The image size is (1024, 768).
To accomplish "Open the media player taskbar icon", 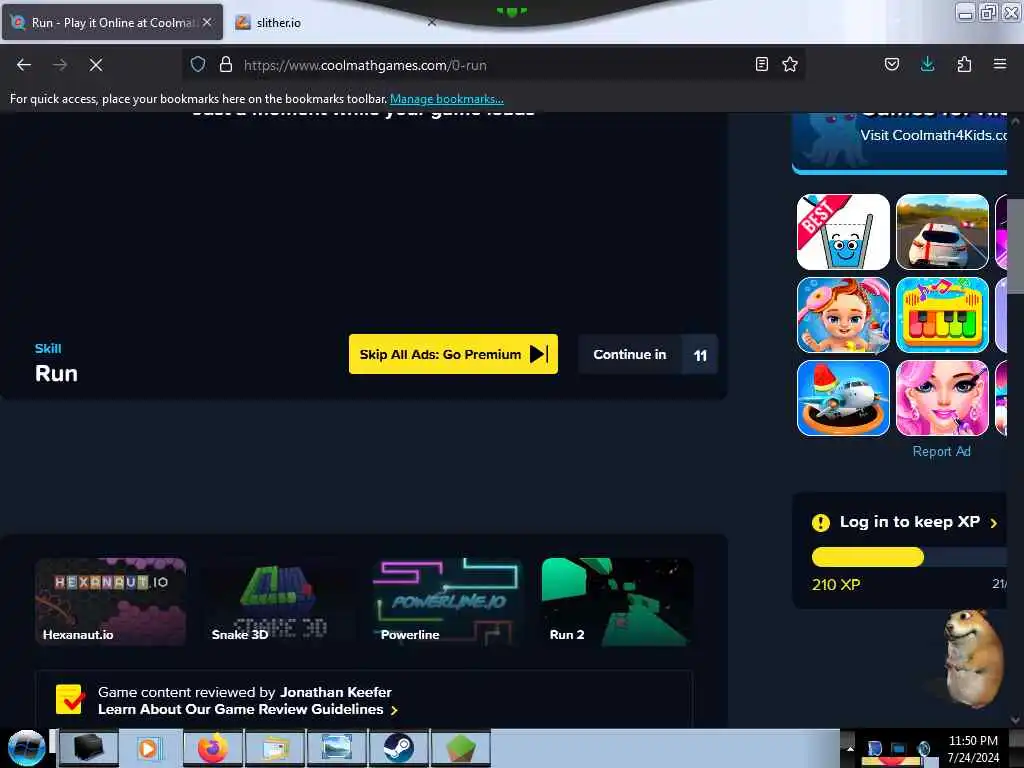I will click(149, 748).
